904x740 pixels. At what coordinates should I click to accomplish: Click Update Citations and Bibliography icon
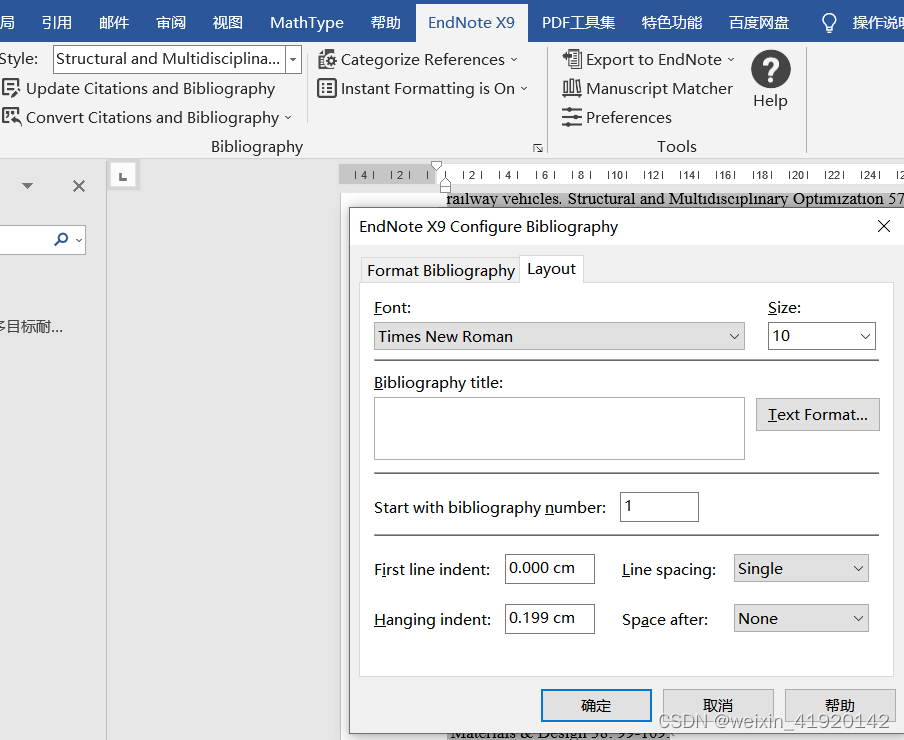(10, 88)
